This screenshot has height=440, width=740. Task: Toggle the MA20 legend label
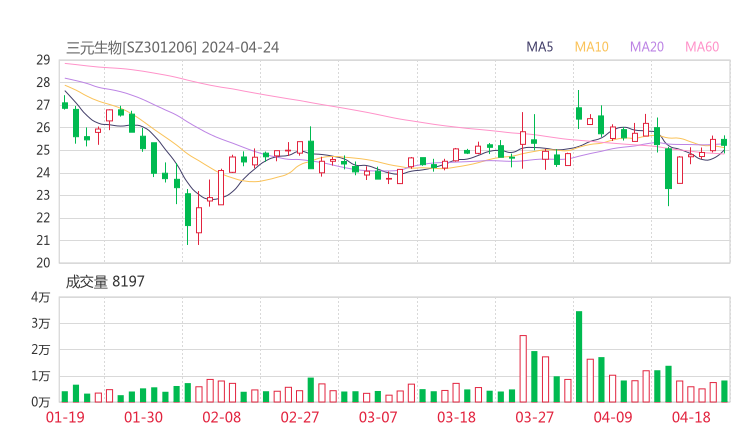[647, 47]
